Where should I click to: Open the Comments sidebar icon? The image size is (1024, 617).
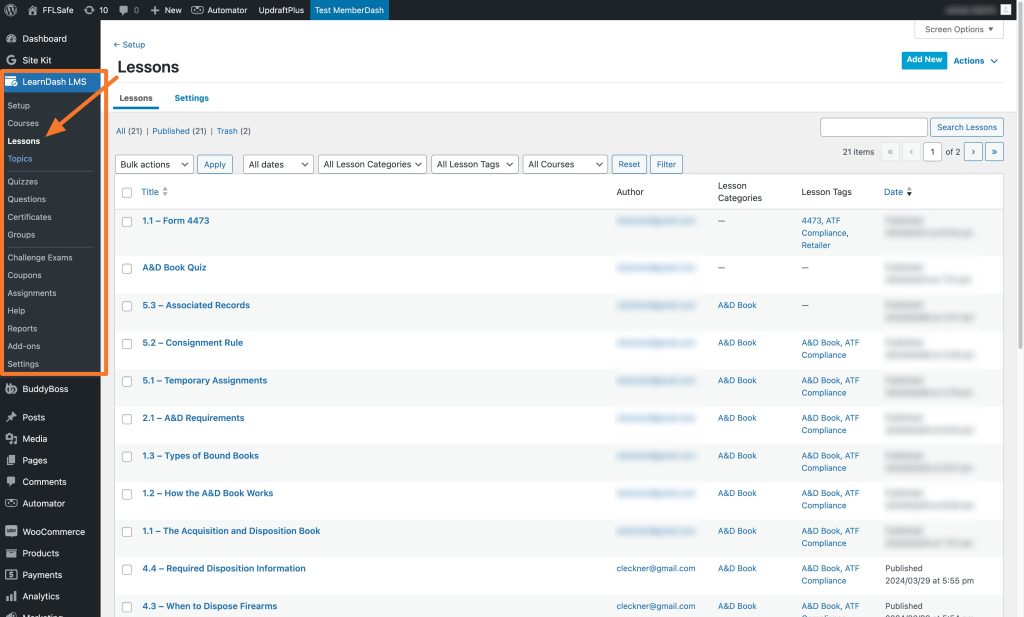click(x=11, y=482)
